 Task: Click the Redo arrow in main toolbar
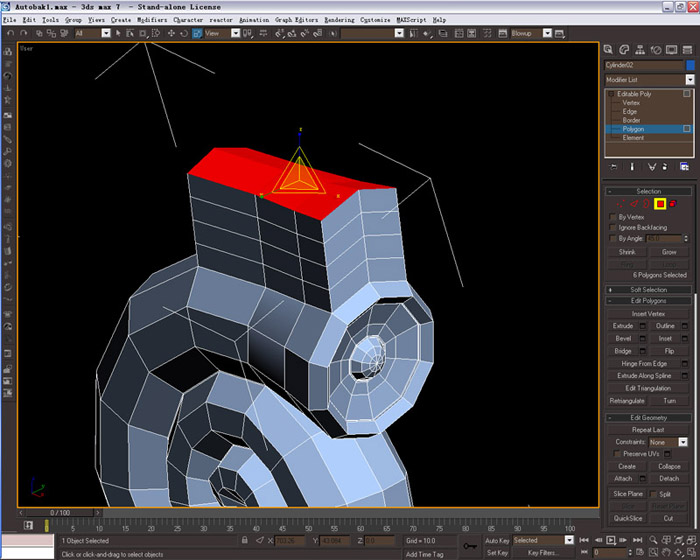(24, 33)
